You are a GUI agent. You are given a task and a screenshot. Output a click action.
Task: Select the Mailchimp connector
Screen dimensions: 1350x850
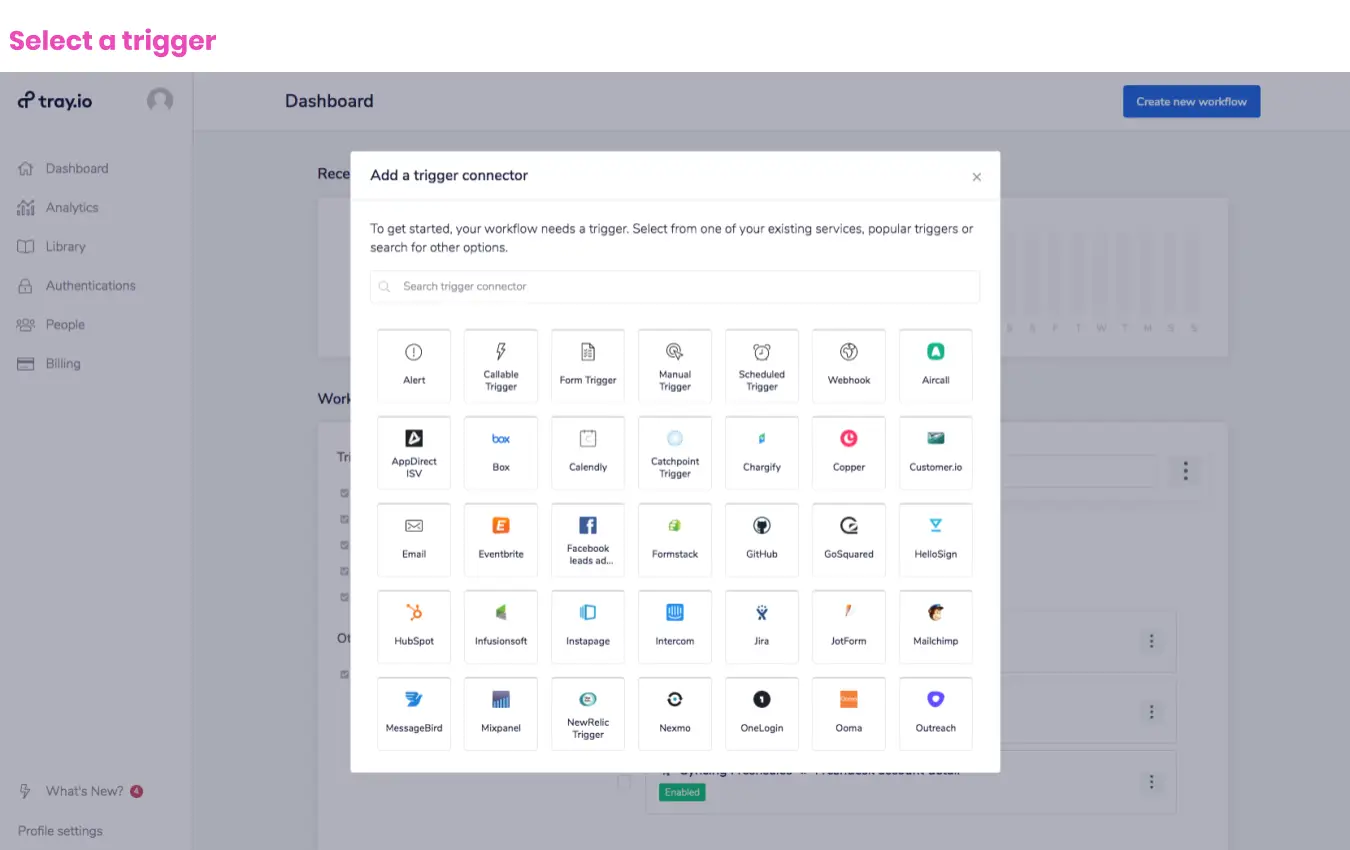(936, 627)
